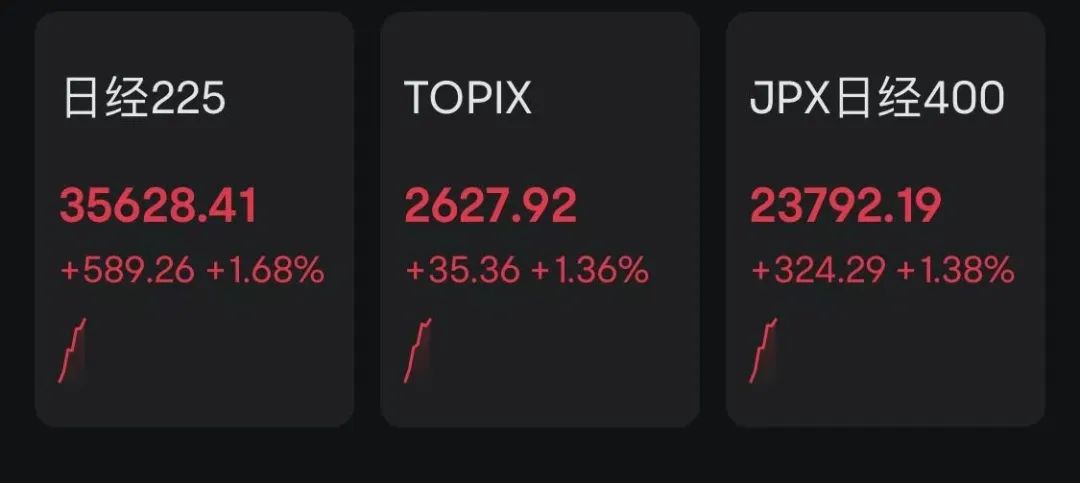
Task: Click the +1.36% percentage change
Action: [x=590, y=270]
